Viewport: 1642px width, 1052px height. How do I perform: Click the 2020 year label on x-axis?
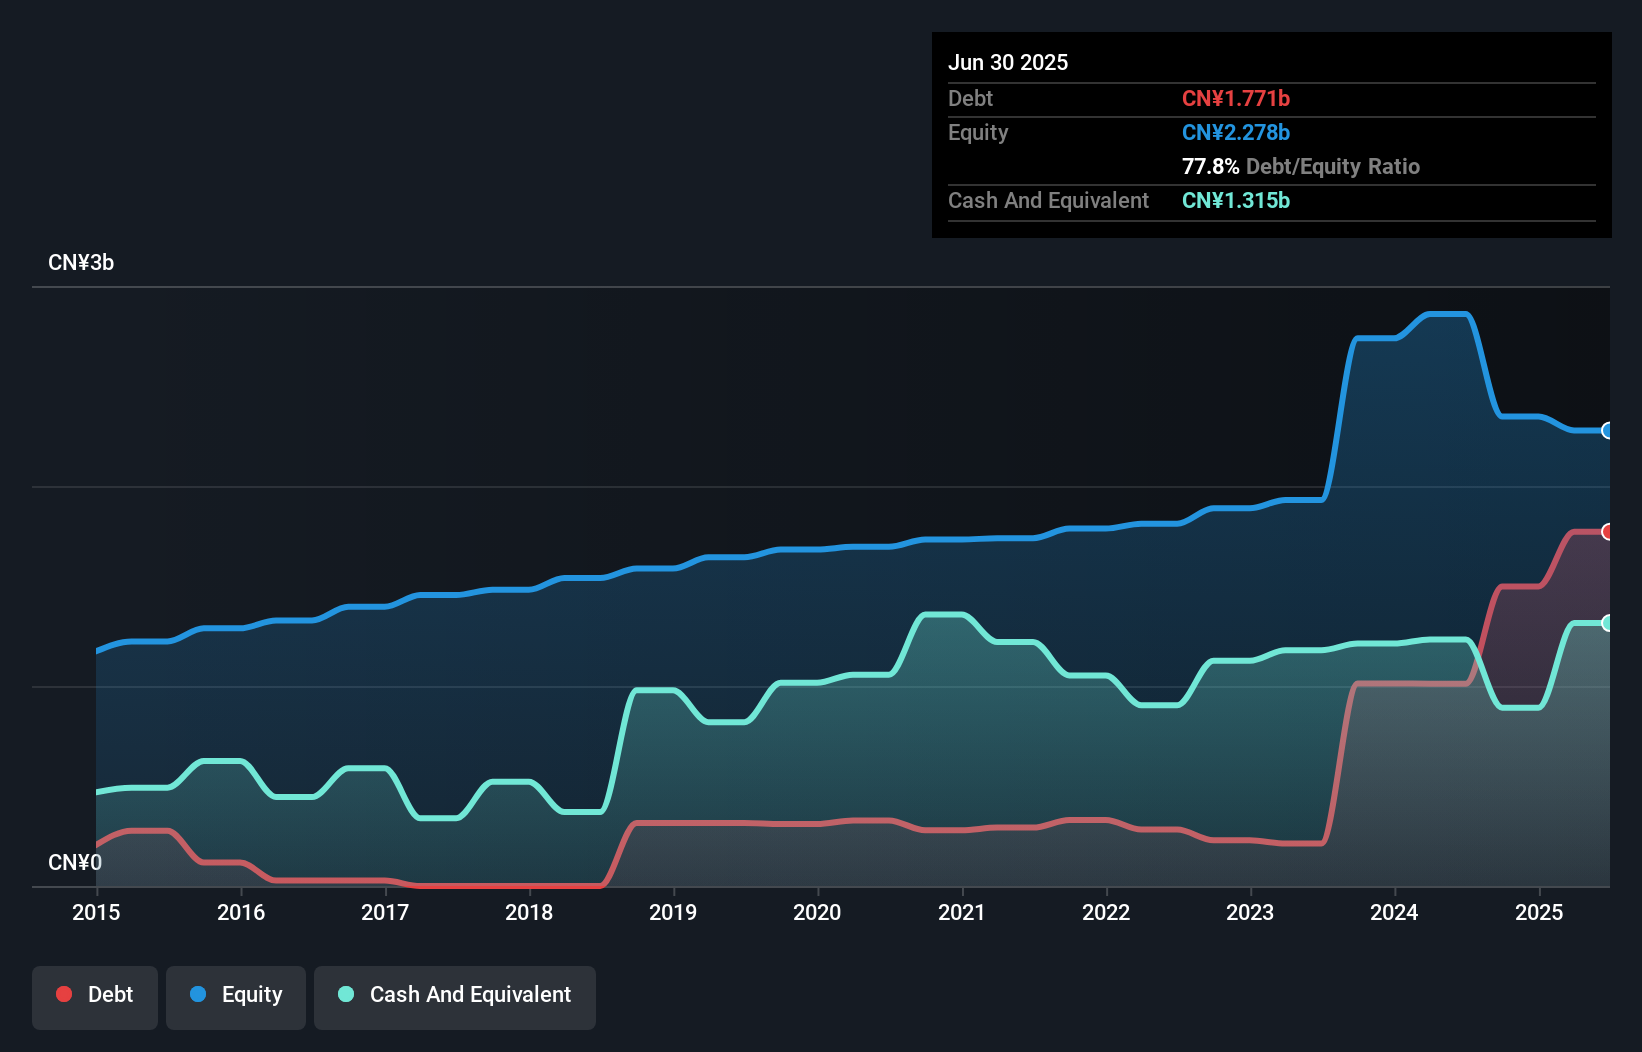817,912
